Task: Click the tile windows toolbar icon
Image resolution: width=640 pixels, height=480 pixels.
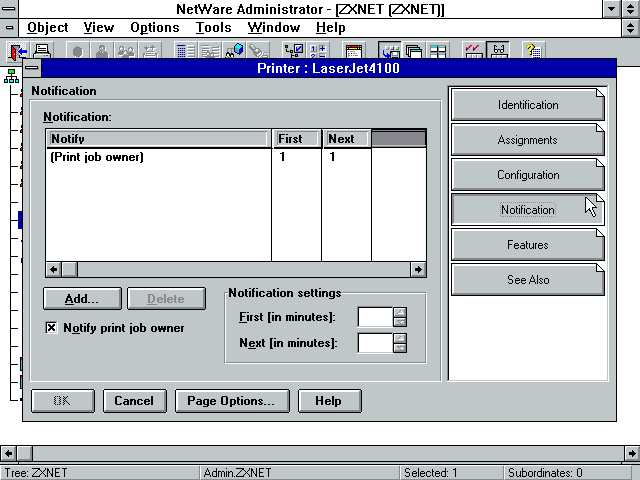Action: 438,51
